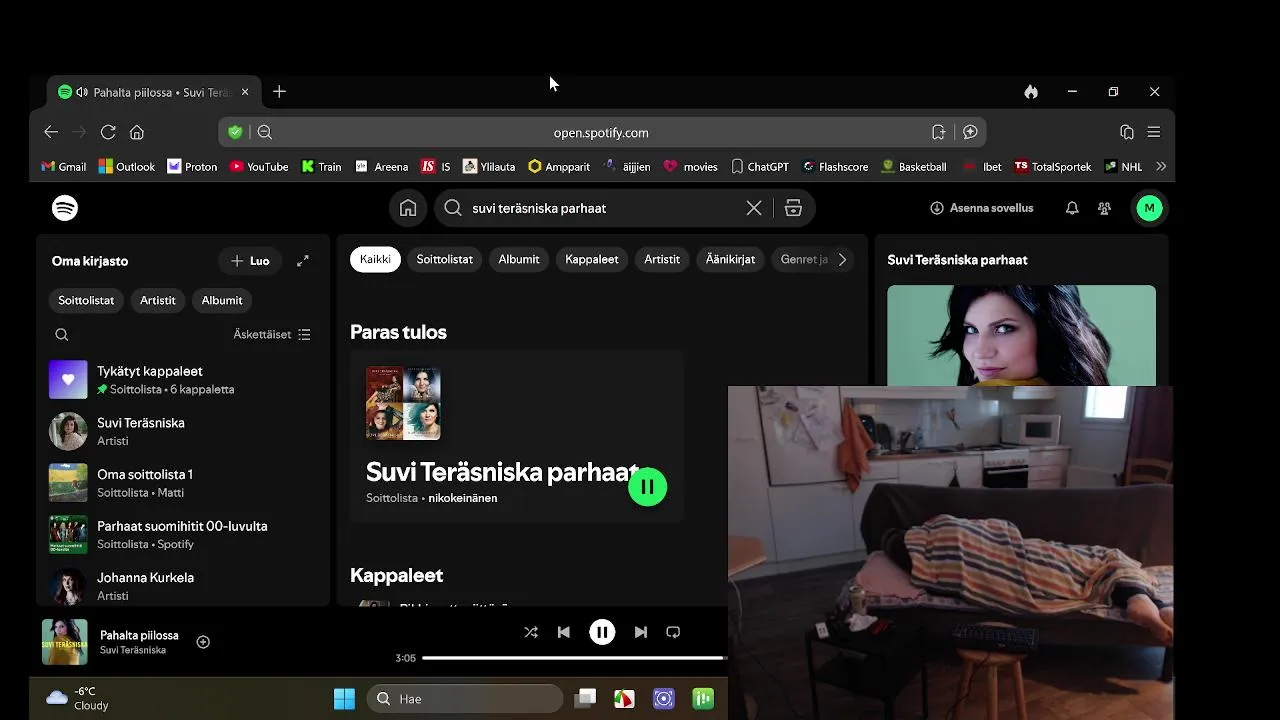1280x720 pixels.
Task: Toggle repeat in player controls
Action: point(673,632)
